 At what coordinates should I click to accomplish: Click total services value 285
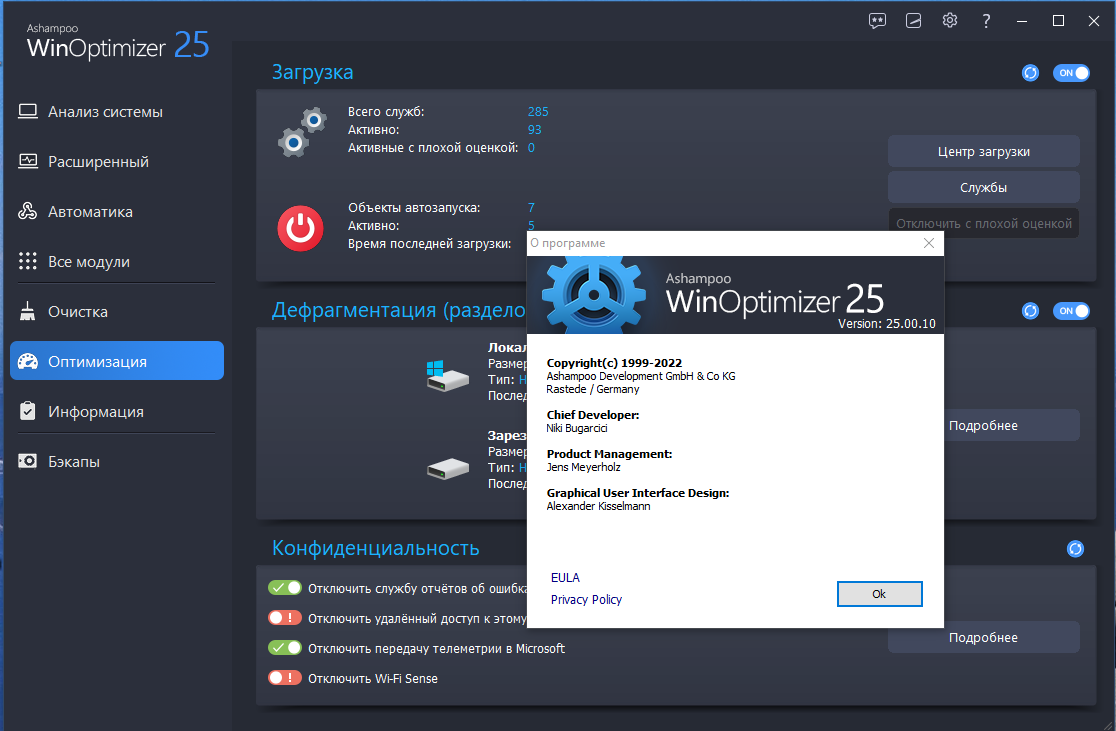tap(538, 112)
